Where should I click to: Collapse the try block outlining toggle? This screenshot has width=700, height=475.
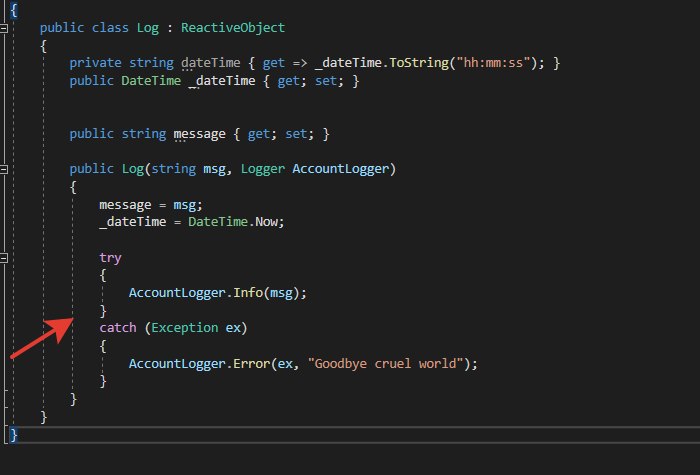coord(4,258)
